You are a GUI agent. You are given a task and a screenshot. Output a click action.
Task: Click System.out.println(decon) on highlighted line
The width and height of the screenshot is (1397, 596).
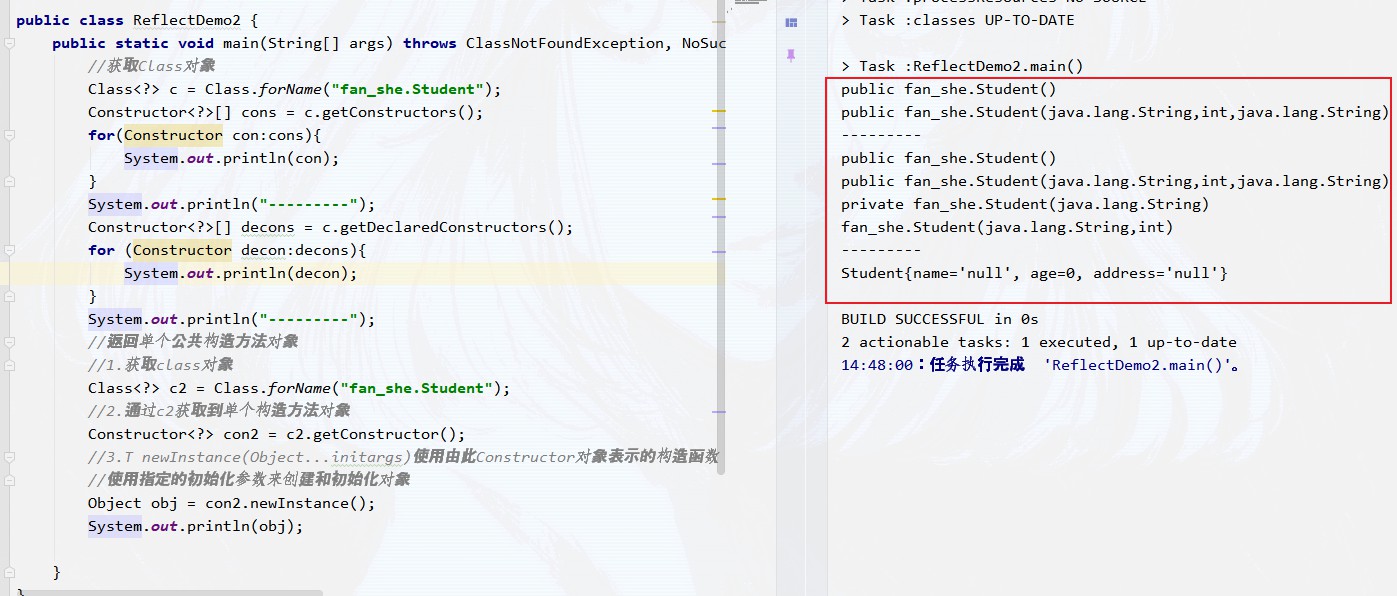[240, 273]
